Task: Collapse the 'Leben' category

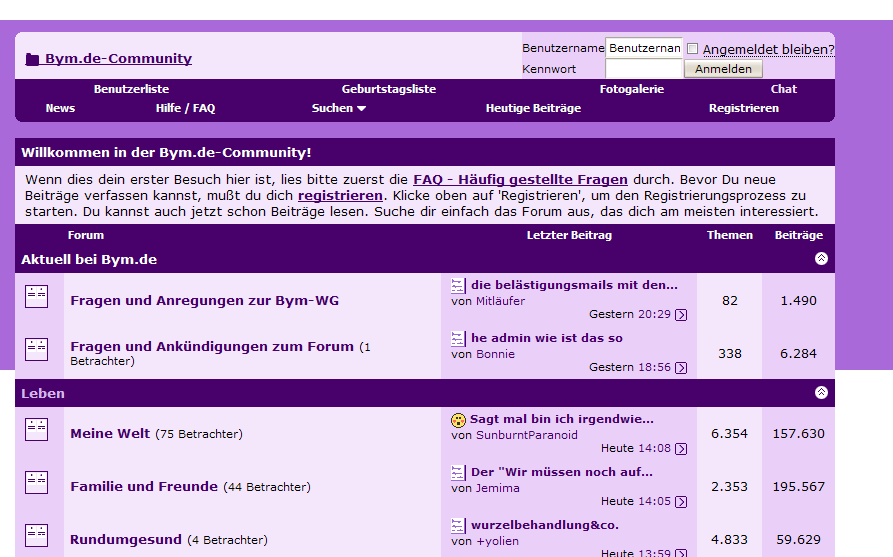Action: click(x=821, y=392)
